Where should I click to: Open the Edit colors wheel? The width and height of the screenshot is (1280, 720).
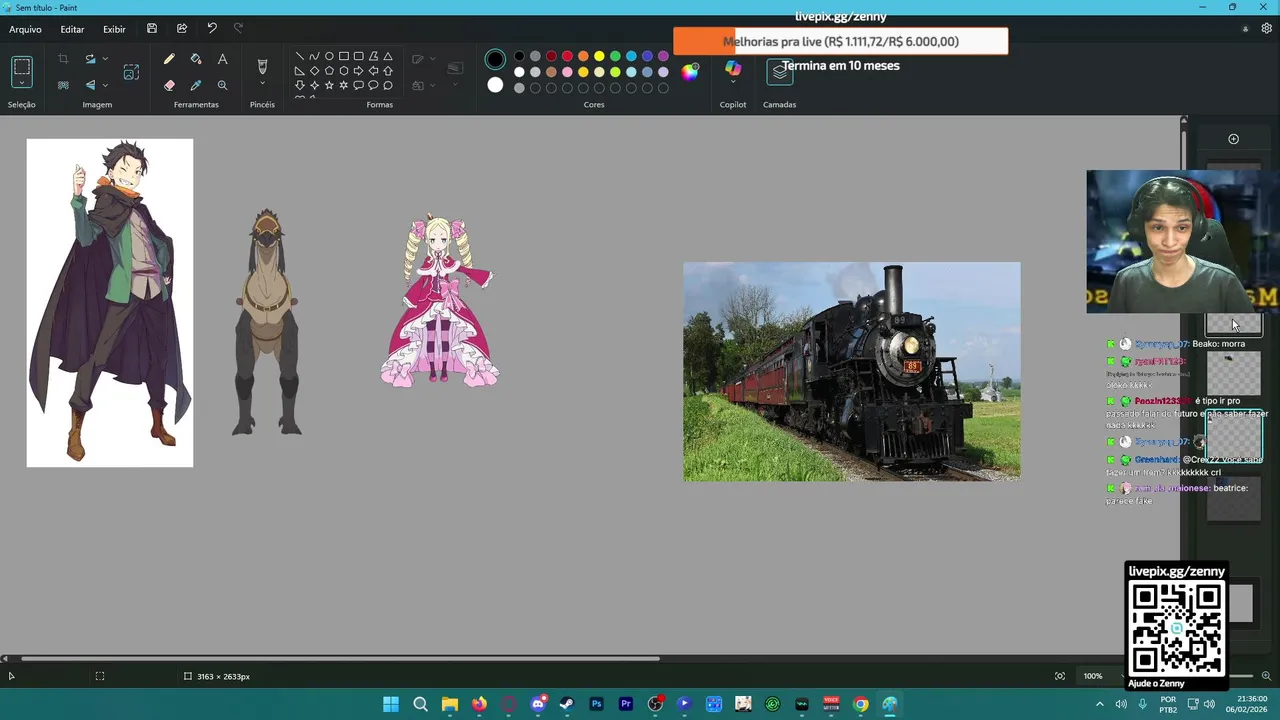click(690, 72)
